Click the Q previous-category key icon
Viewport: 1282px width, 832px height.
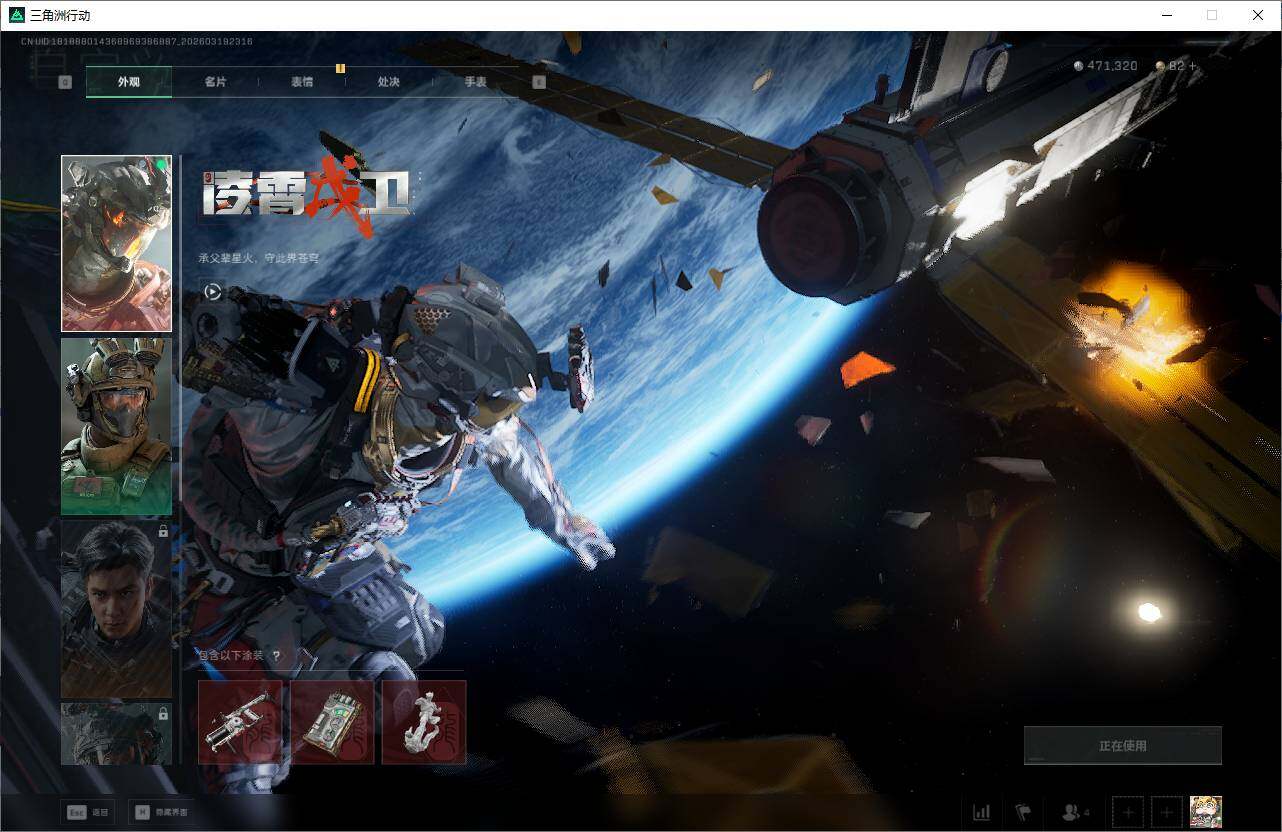click(65, 82)
